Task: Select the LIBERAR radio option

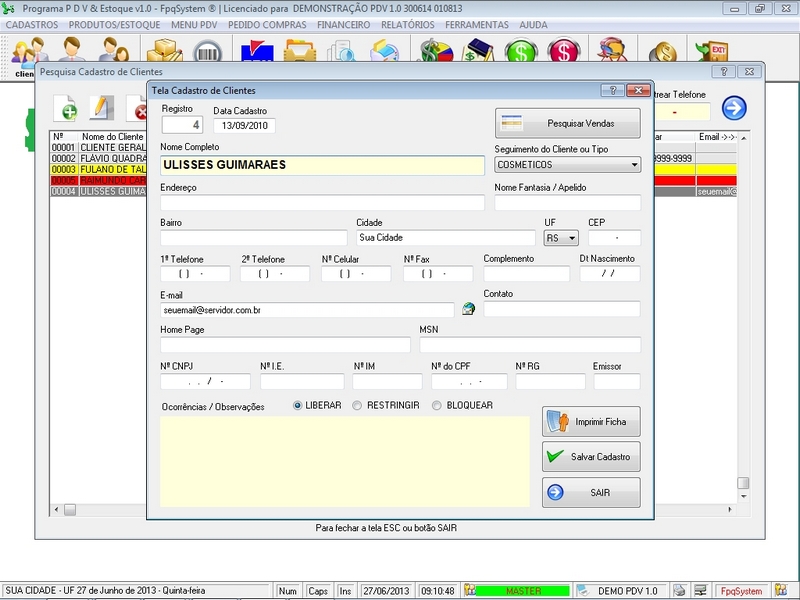Action: 298,405
